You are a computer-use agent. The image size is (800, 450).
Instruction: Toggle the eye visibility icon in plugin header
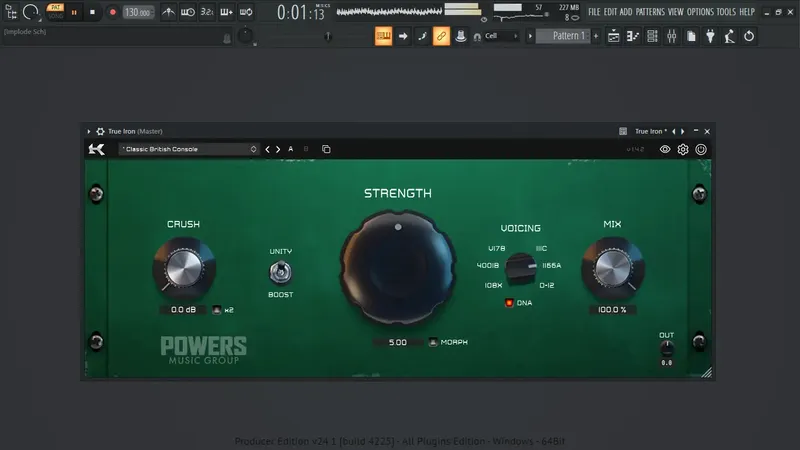(665, 149)
